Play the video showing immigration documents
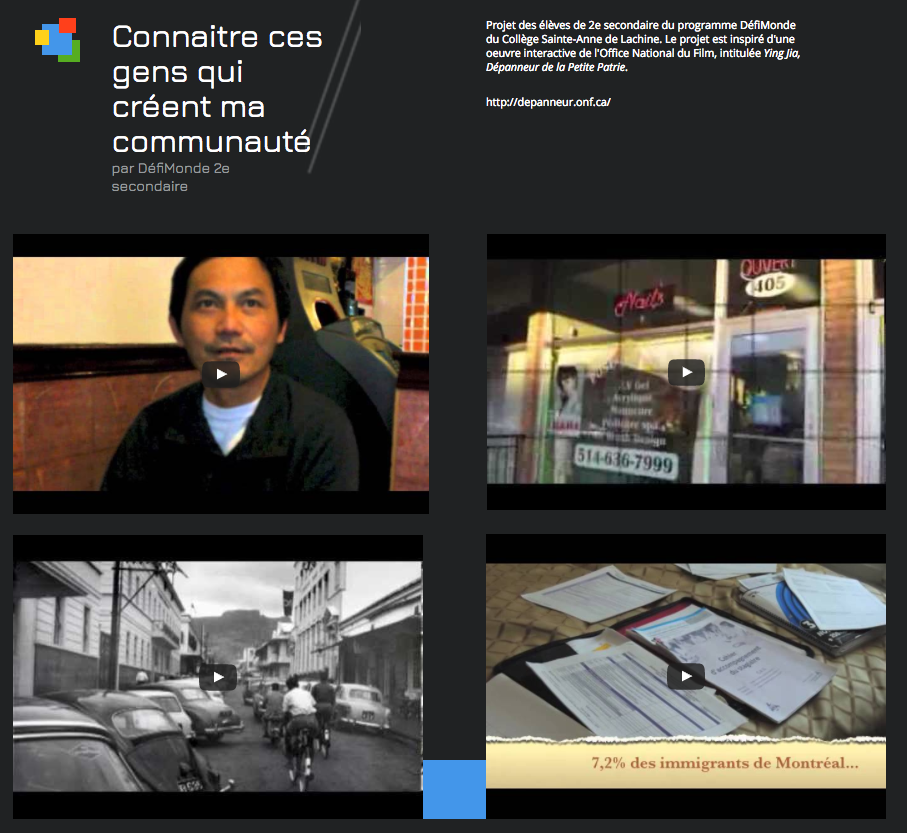 click(686, 676)
